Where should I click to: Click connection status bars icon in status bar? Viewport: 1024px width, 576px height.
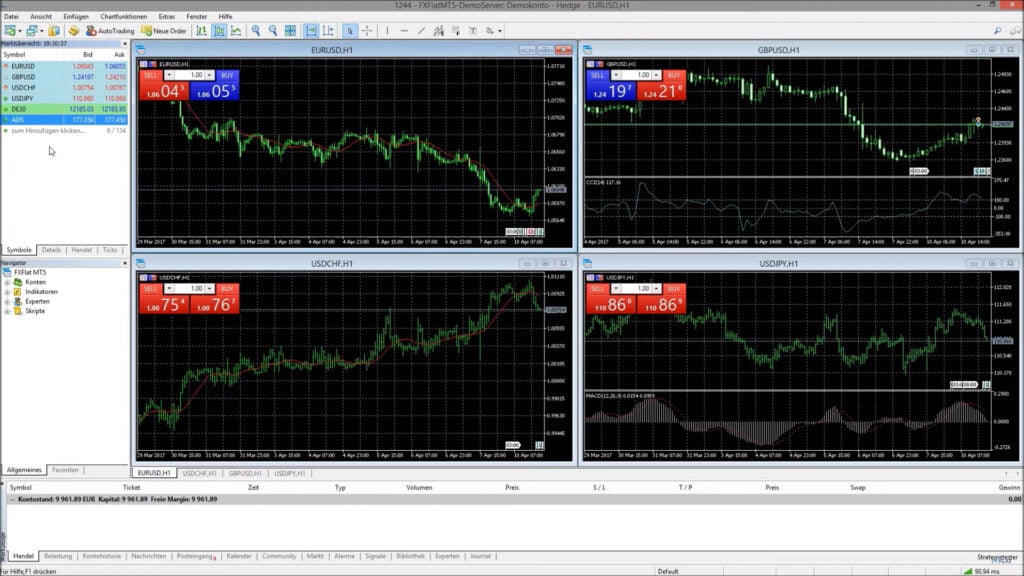point(968,571)
